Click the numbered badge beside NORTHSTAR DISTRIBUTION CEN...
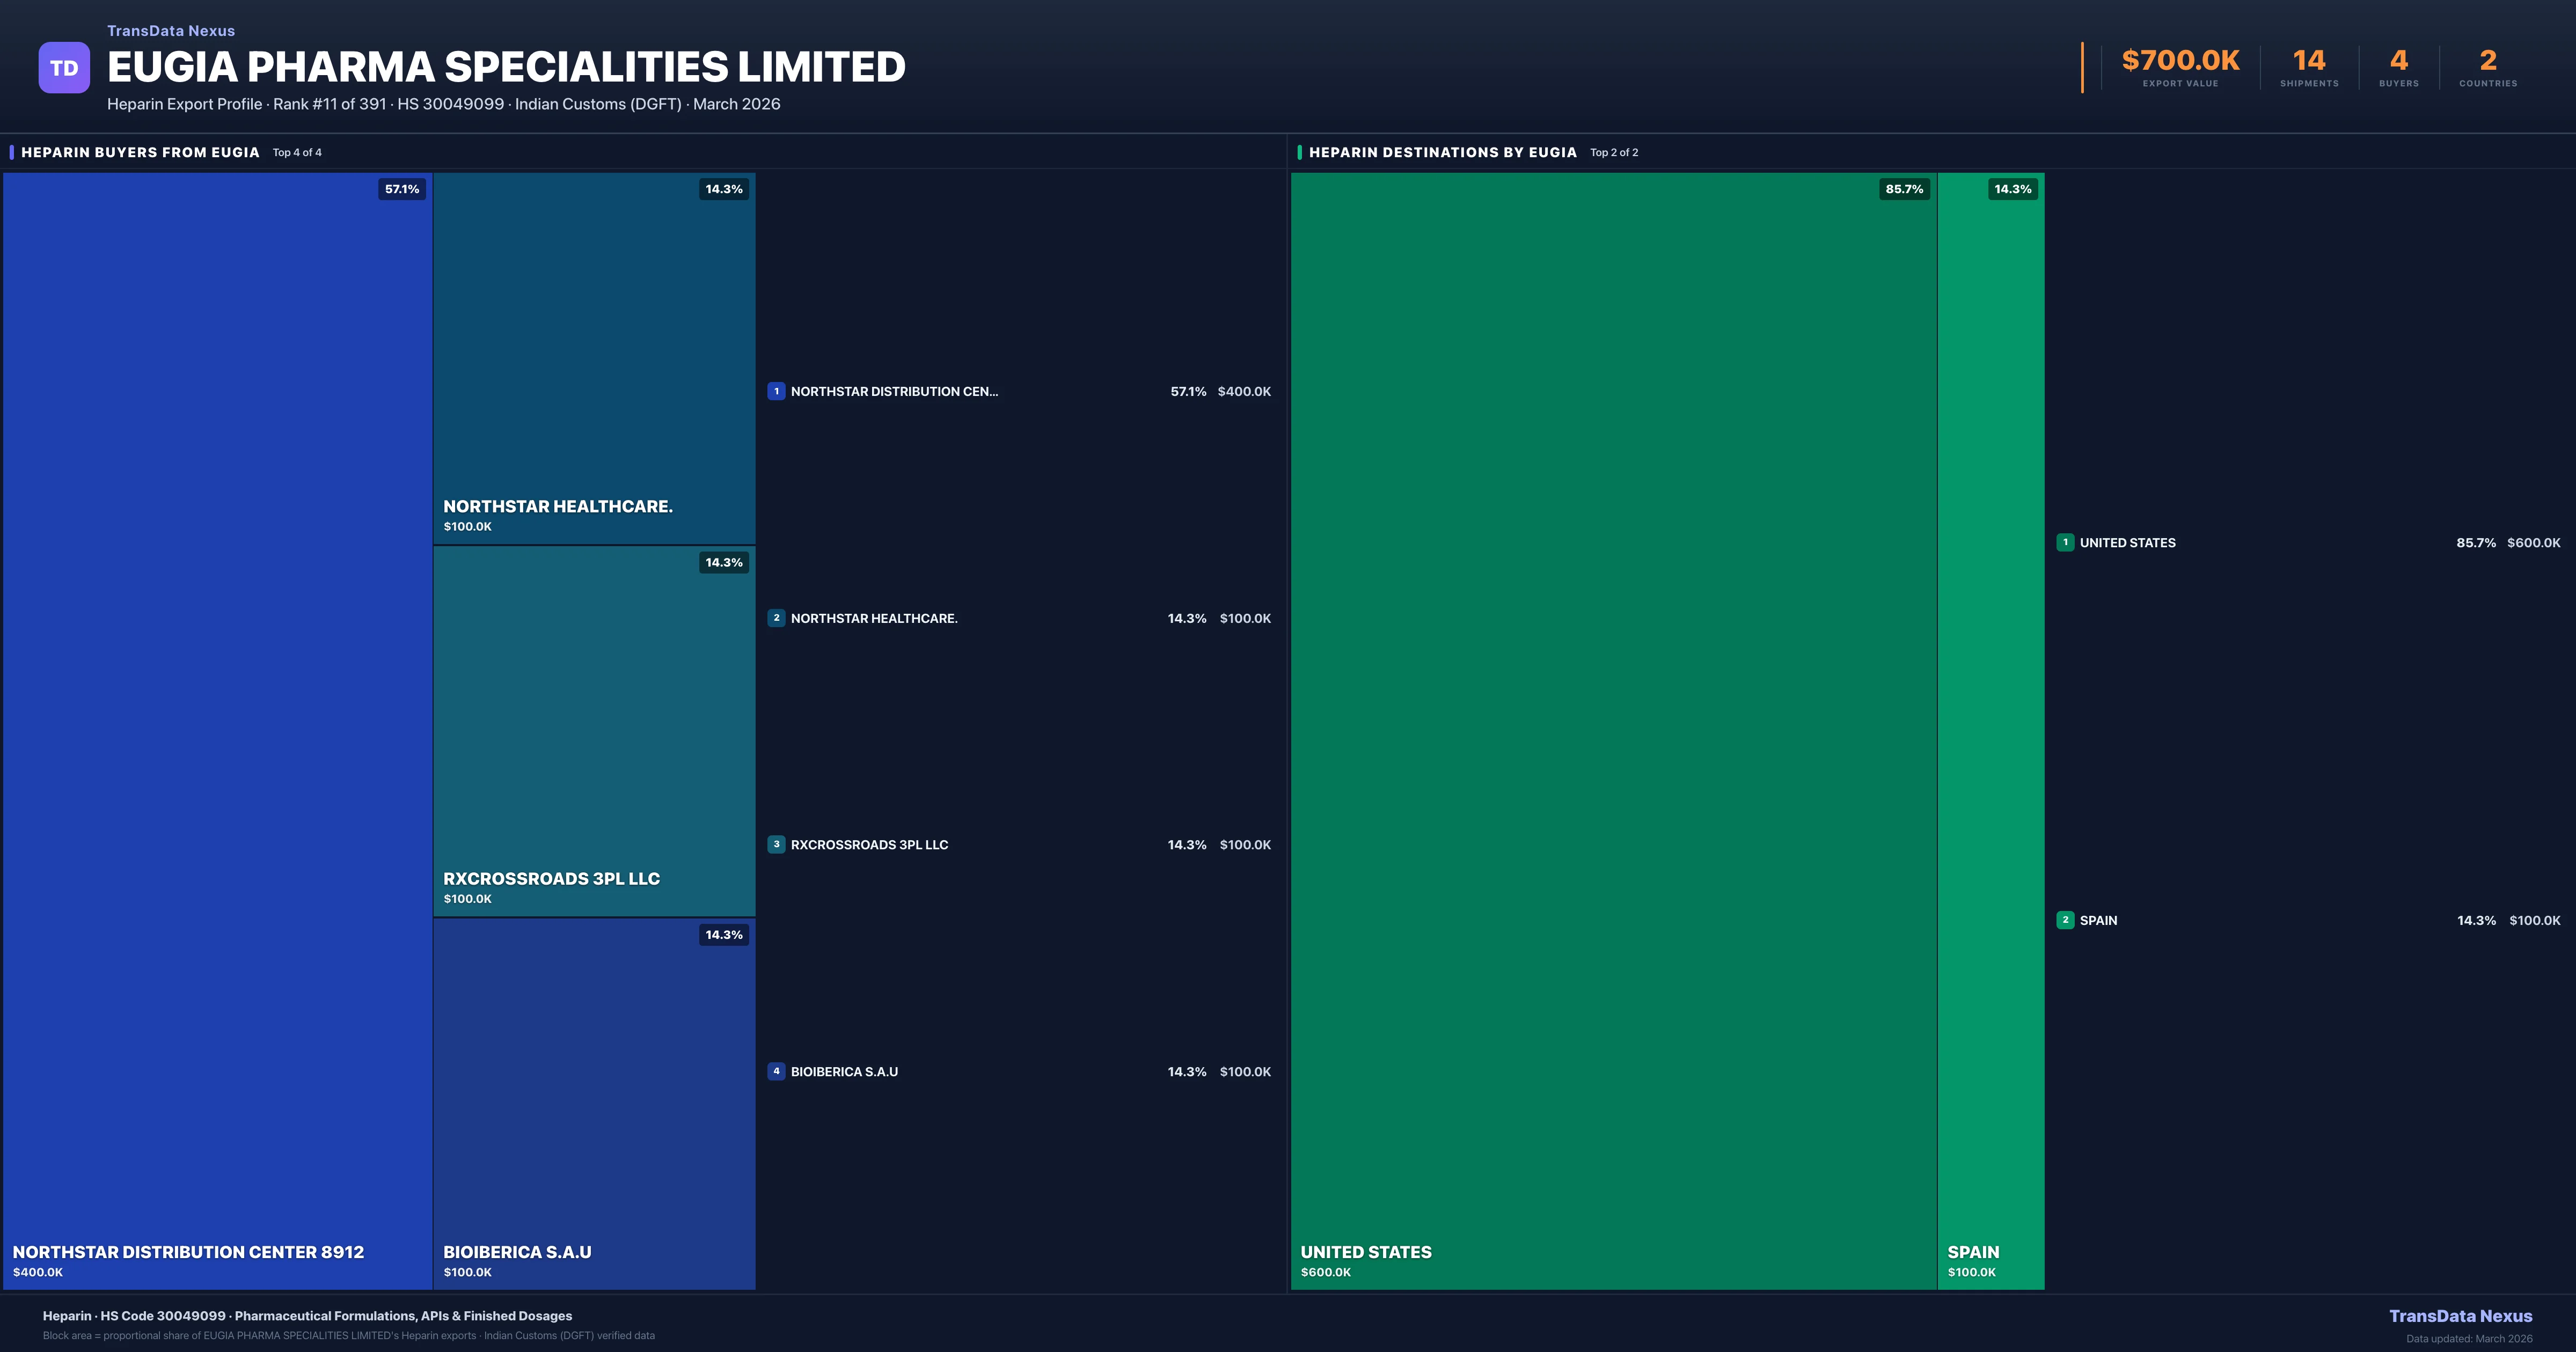2576x1352 pixels. coord(777,391)
